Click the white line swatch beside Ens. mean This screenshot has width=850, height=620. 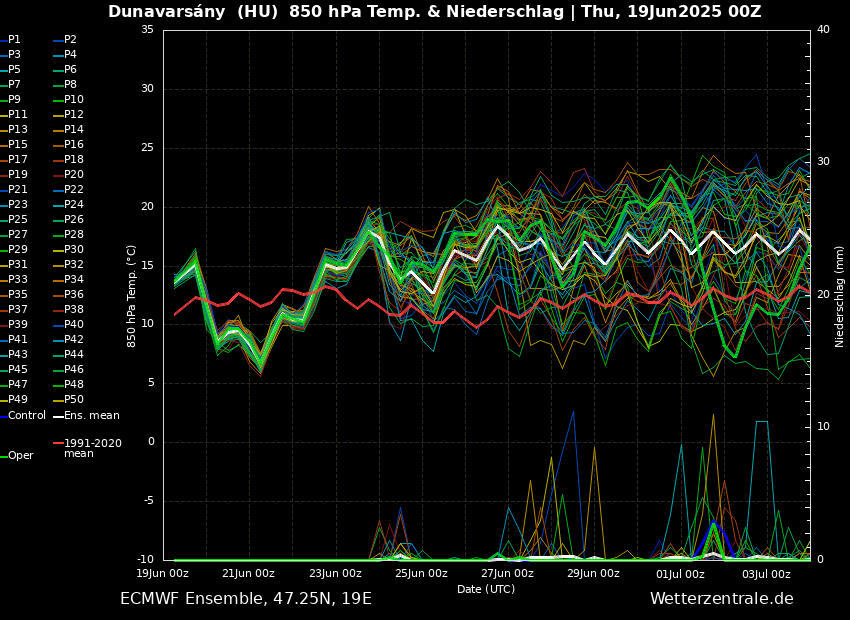(58, 416)
